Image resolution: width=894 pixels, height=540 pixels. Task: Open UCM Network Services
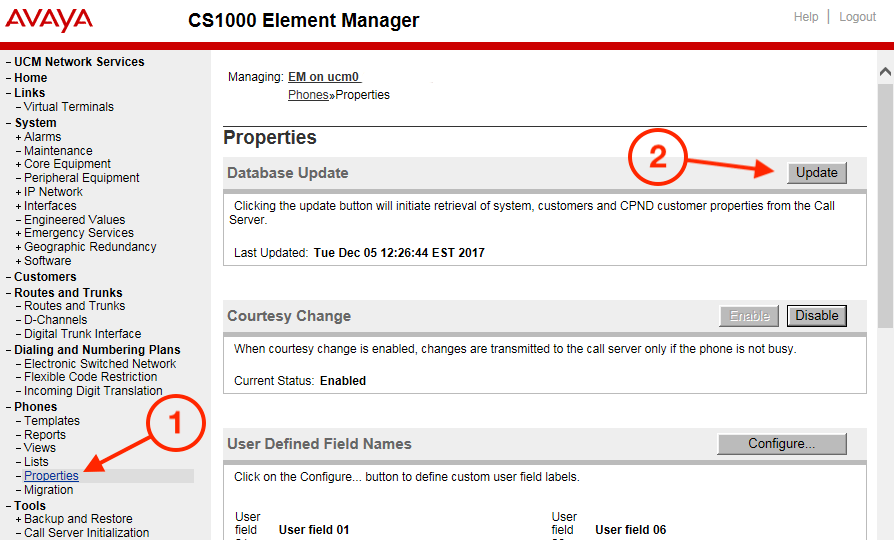point(79,62)
